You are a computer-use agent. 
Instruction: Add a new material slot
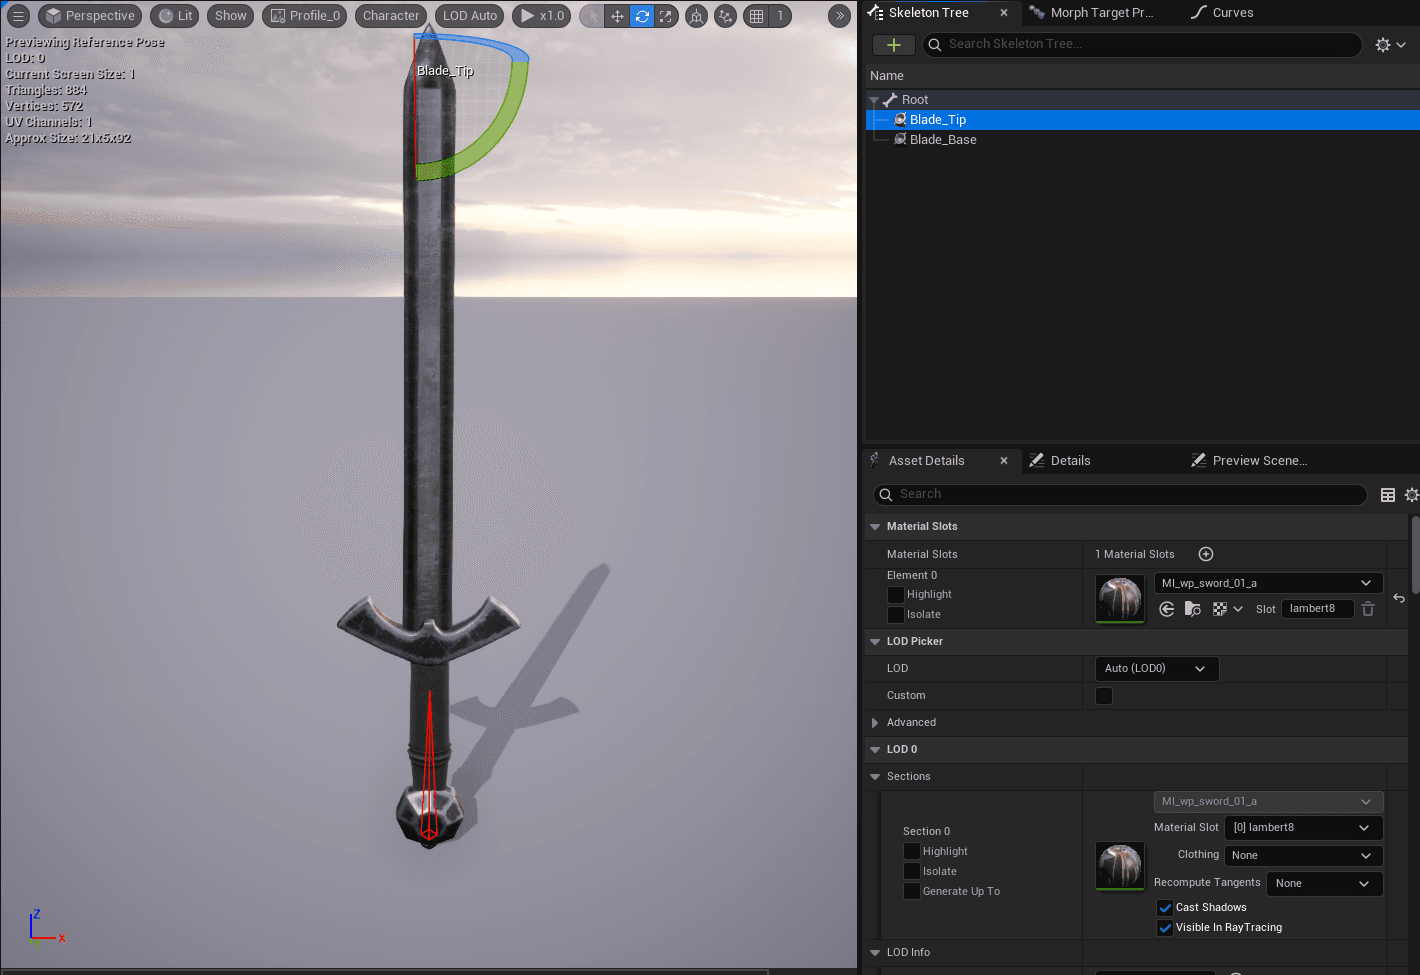click(1206, 554)
